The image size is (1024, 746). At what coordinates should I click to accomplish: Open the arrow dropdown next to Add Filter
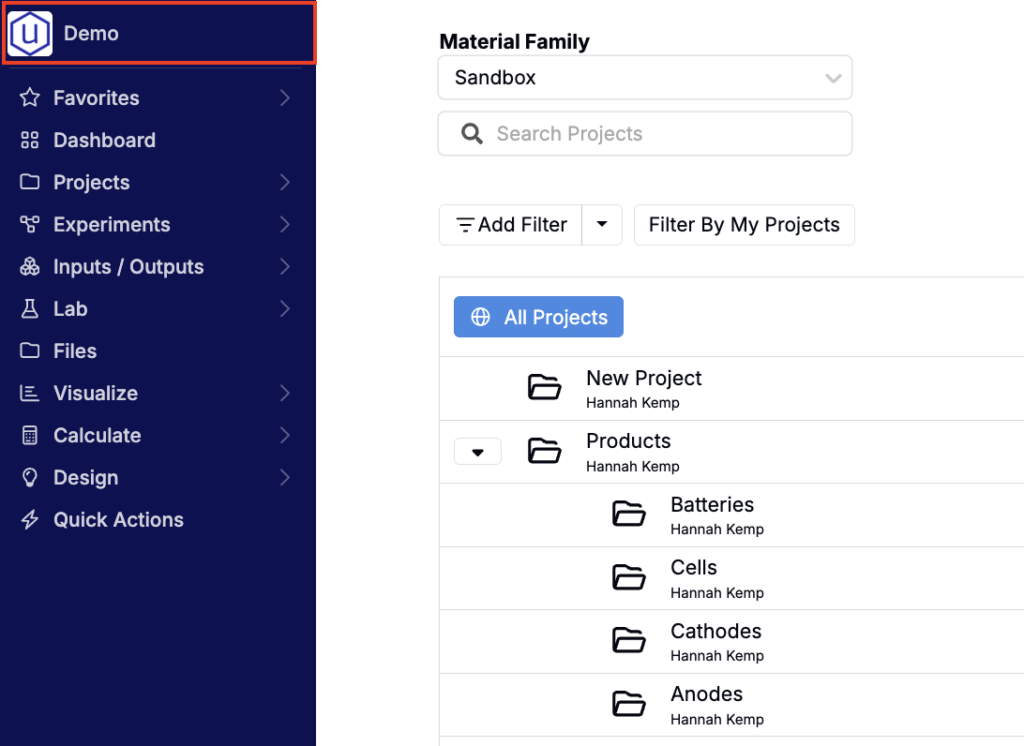coord(602,225)
